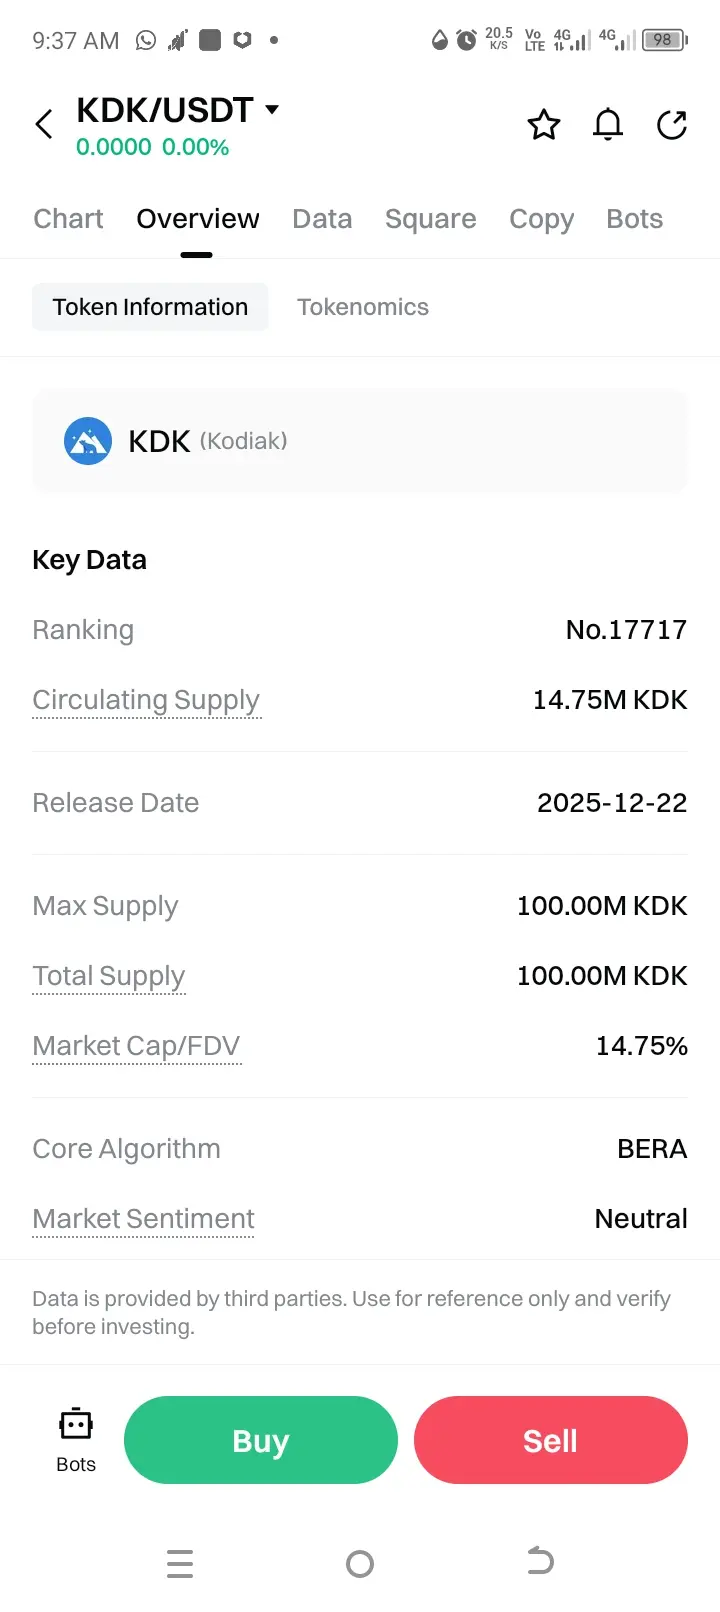This screenshot has height=1612, width=720.
Task: Tap the Kodiak token logo
Action: pos(88,441)
